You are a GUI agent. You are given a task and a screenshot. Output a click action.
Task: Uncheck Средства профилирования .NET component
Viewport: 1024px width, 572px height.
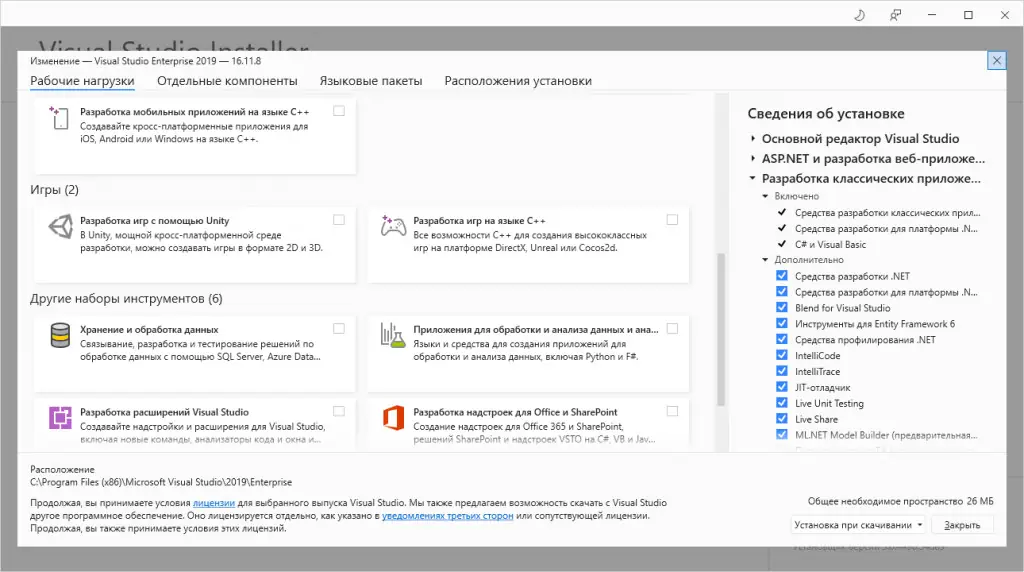pos(782,339)
